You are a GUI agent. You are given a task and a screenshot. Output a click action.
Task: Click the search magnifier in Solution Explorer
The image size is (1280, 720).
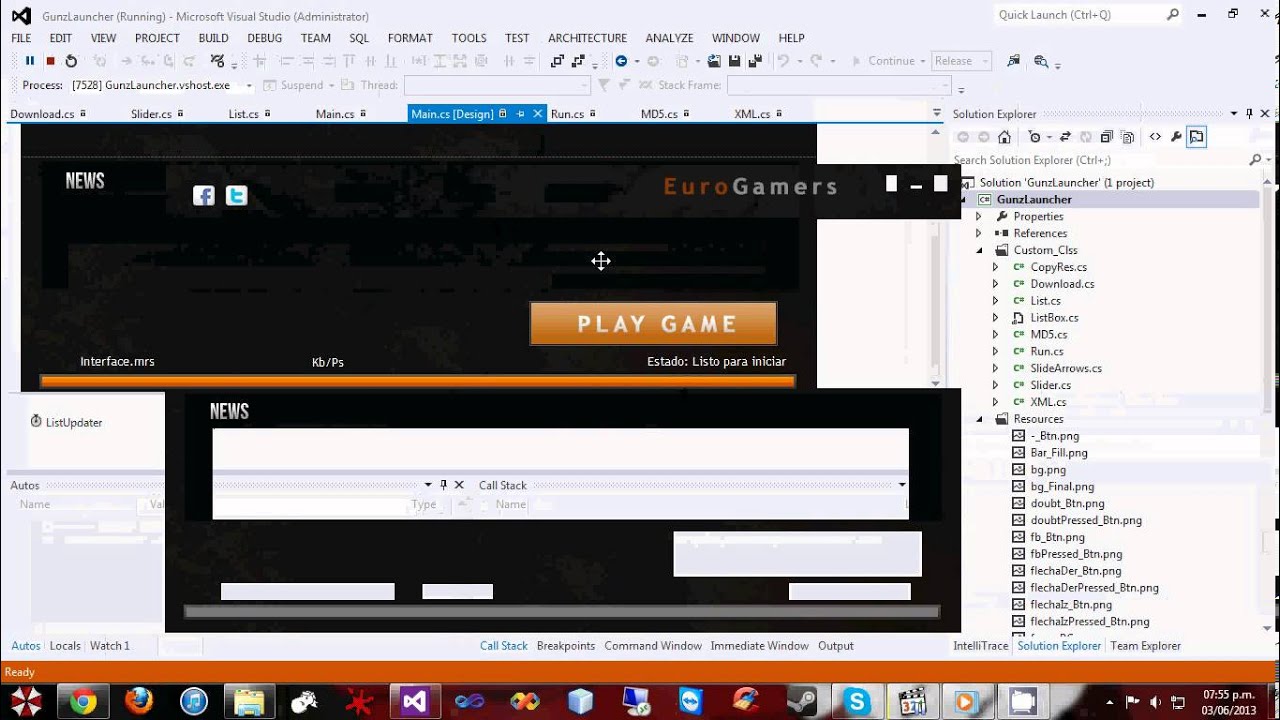tap(1255, 160)
